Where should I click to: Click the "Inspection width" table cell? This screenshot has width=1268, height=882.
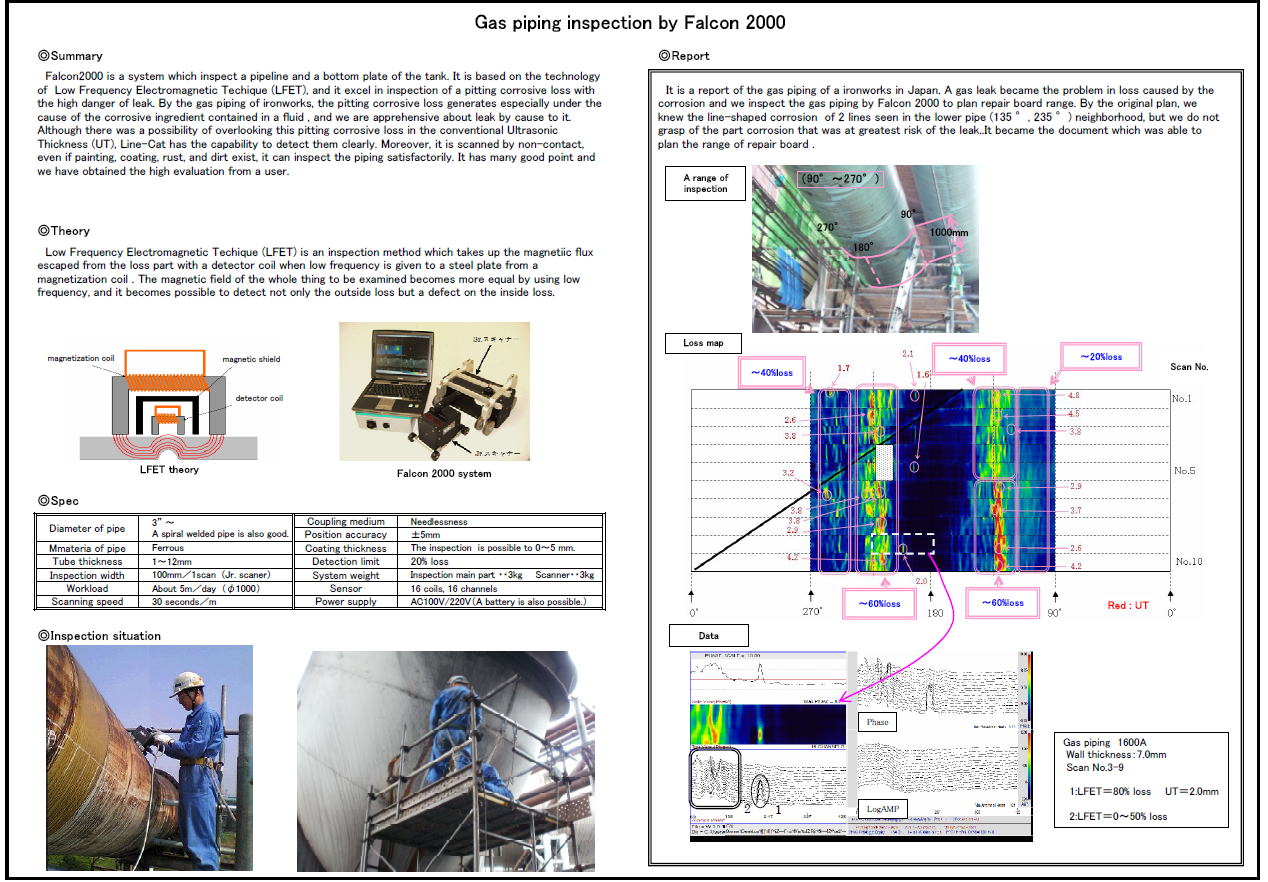(x=88, y=575)
